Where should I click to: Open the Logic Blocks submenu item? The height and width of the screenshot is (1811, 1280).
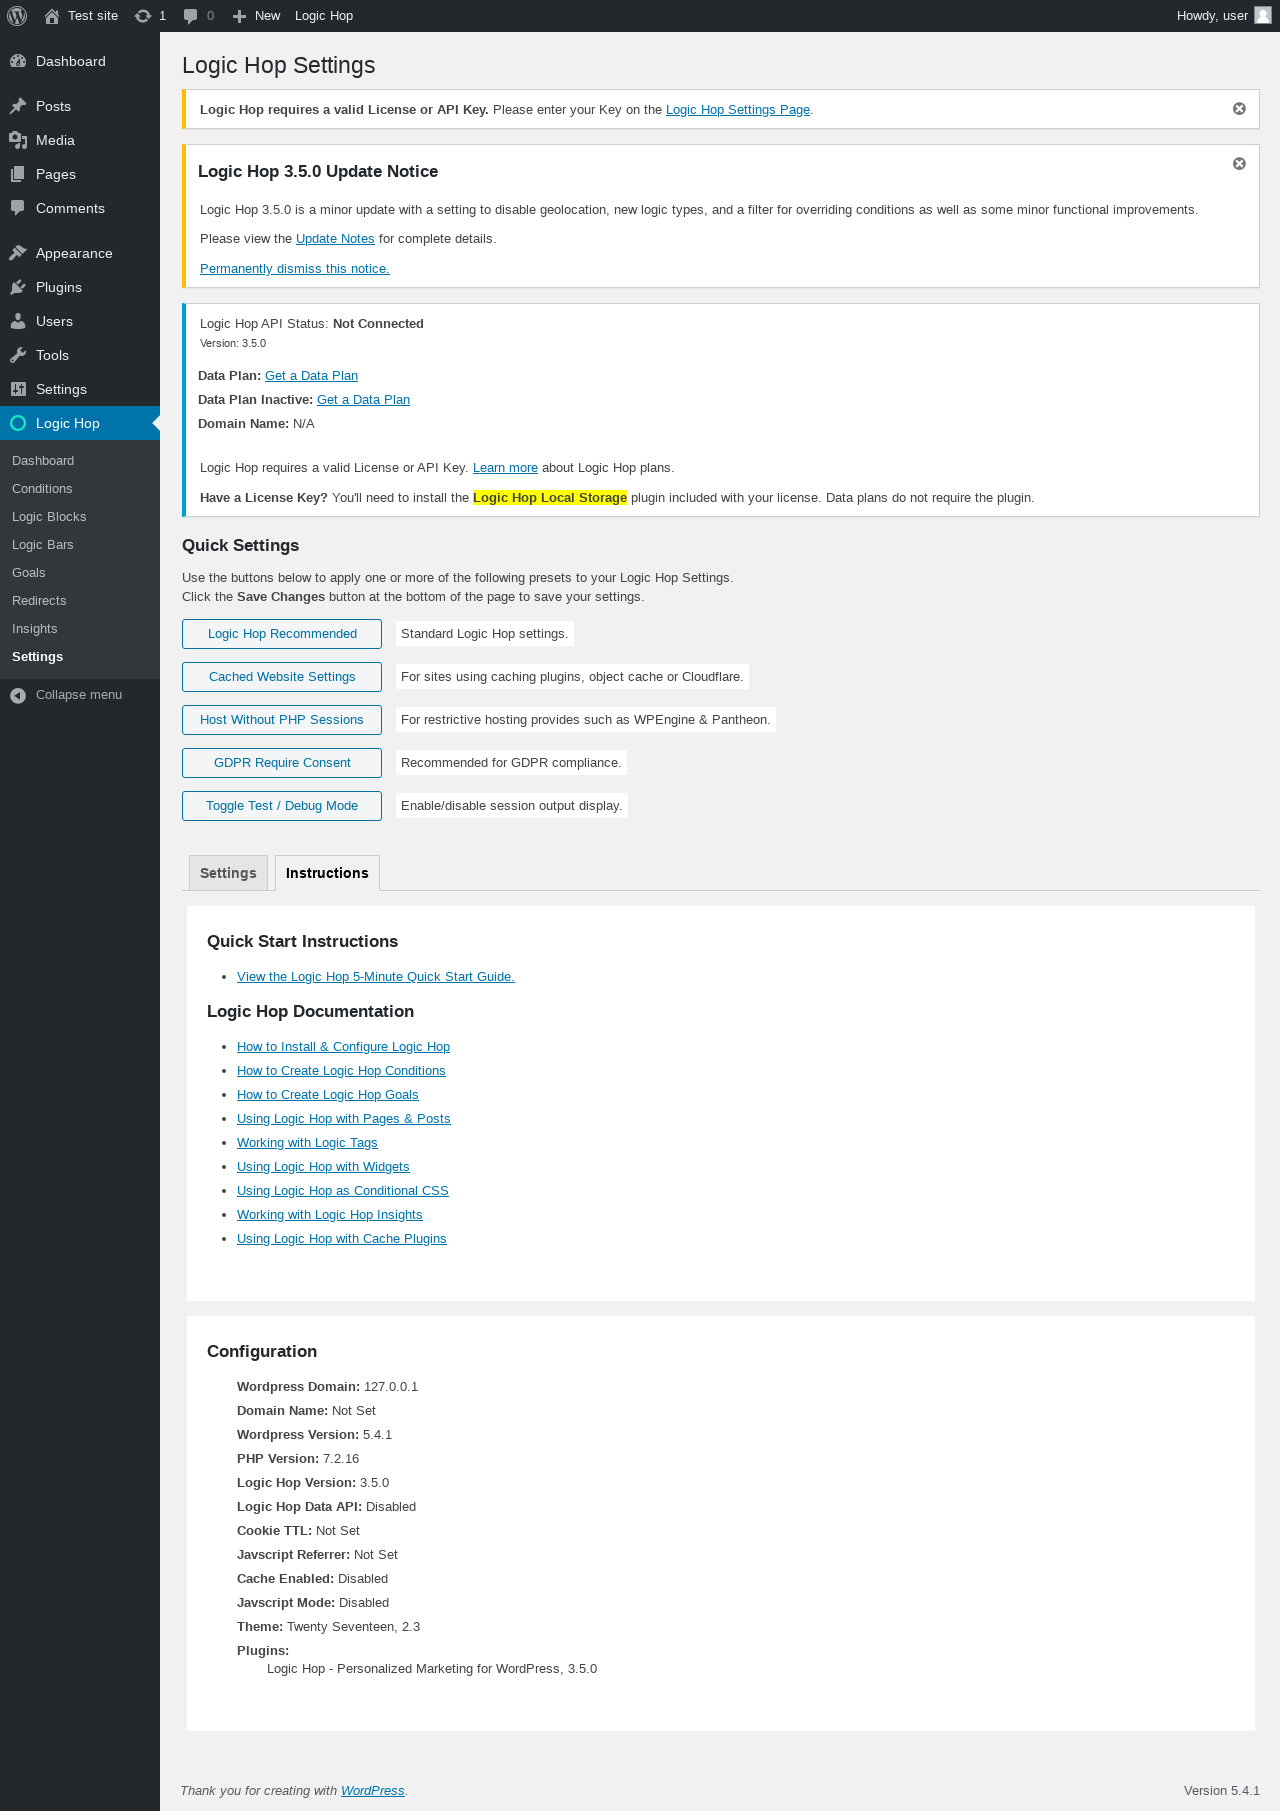49,517
